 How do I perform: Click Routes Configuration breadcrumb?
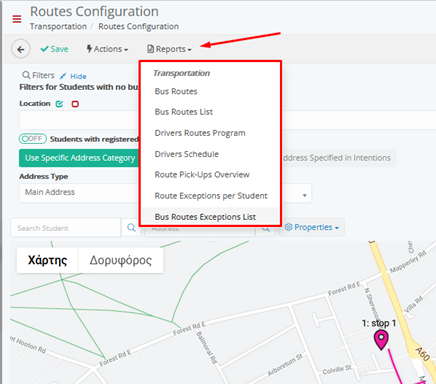[x=138, y=26]
